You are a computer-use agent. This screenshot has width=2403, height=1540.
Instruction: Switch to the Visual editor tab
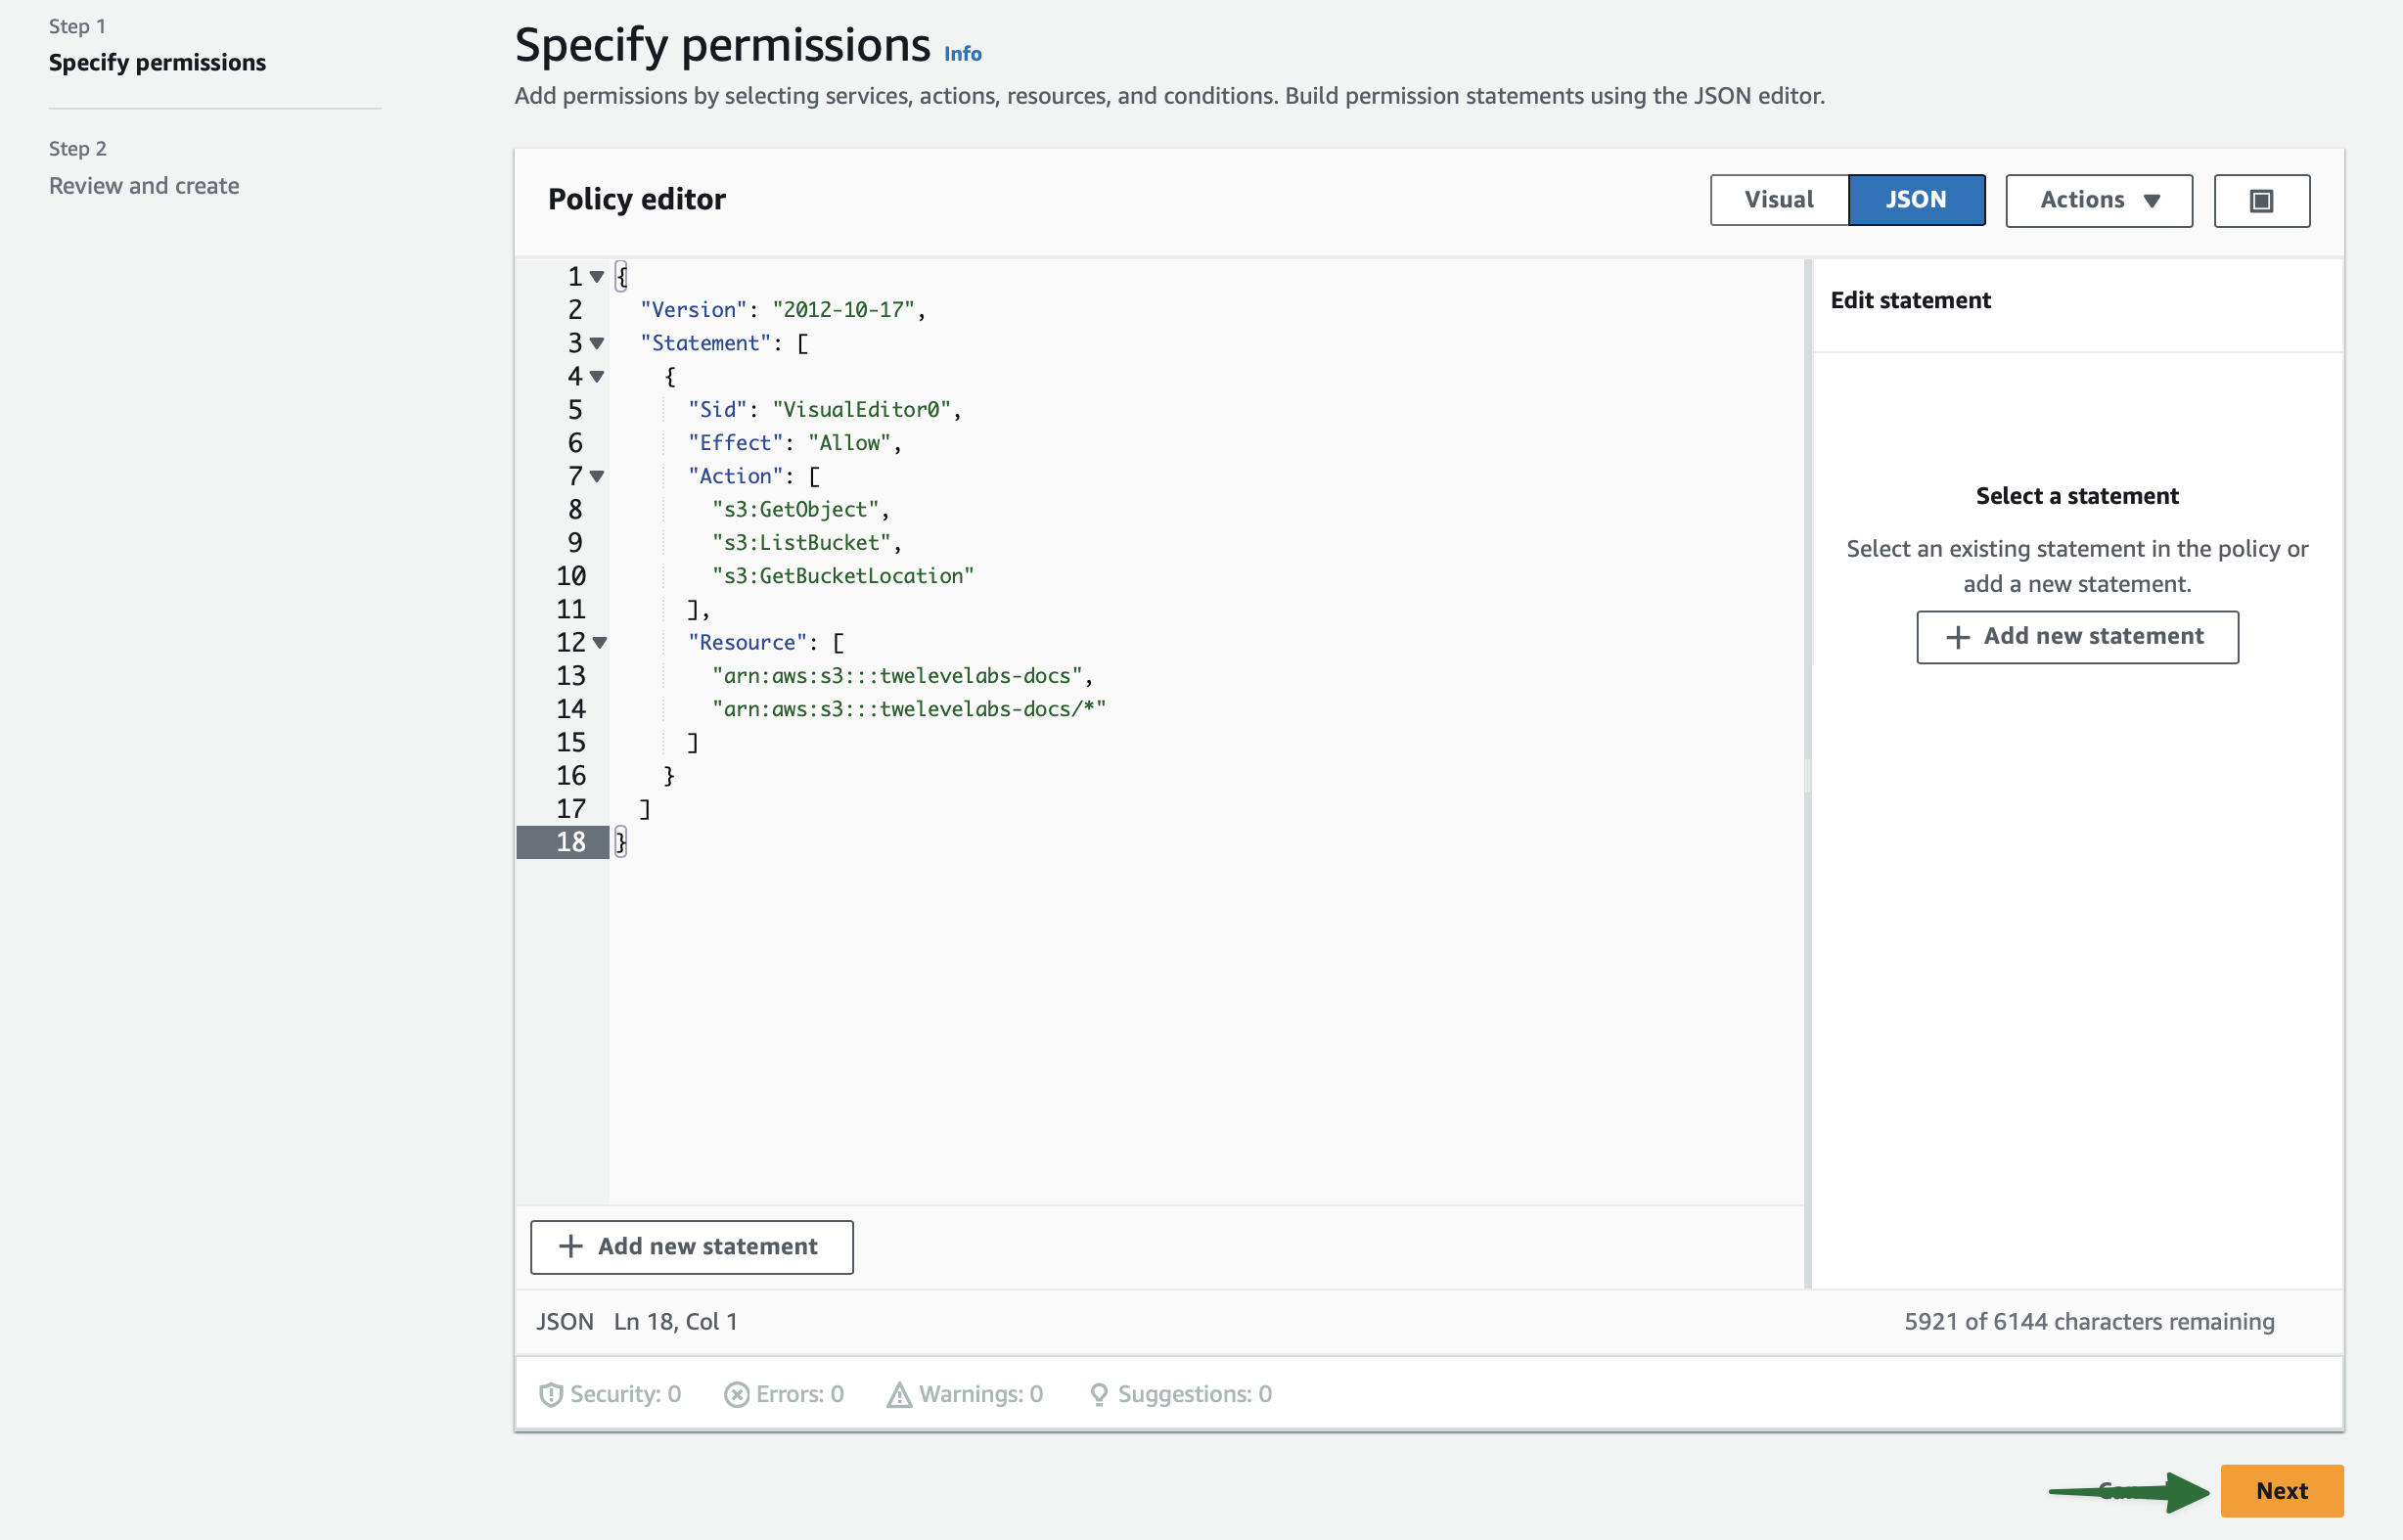1778,200
